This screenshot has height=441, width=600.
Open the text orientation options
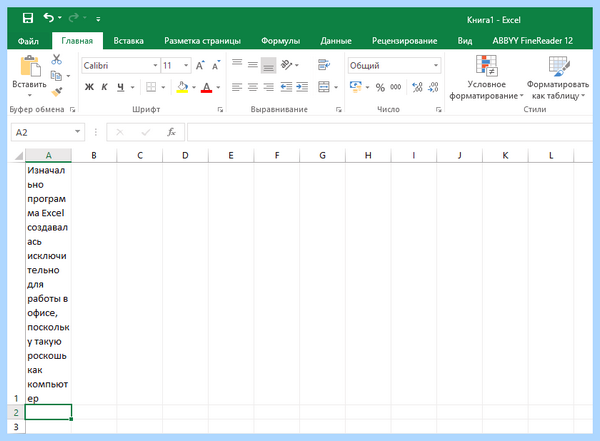(289, 65)
